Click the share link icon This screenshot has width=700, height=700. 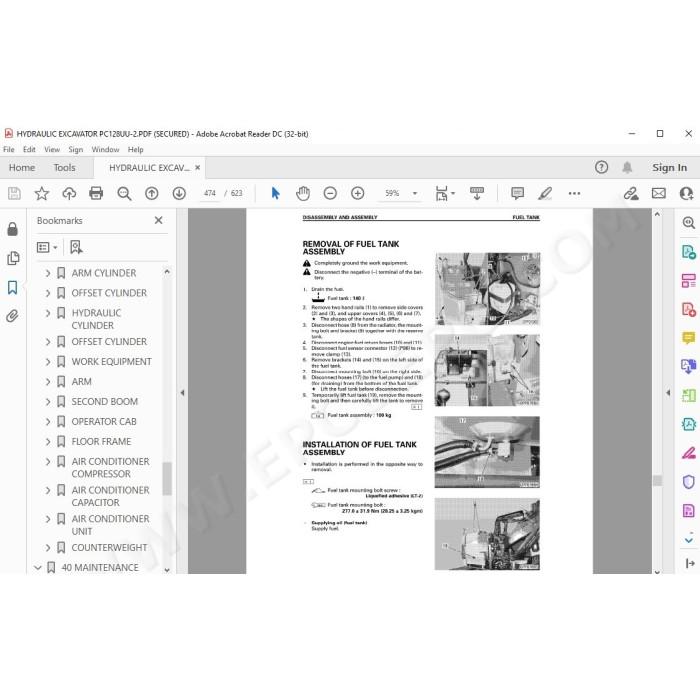631,193
